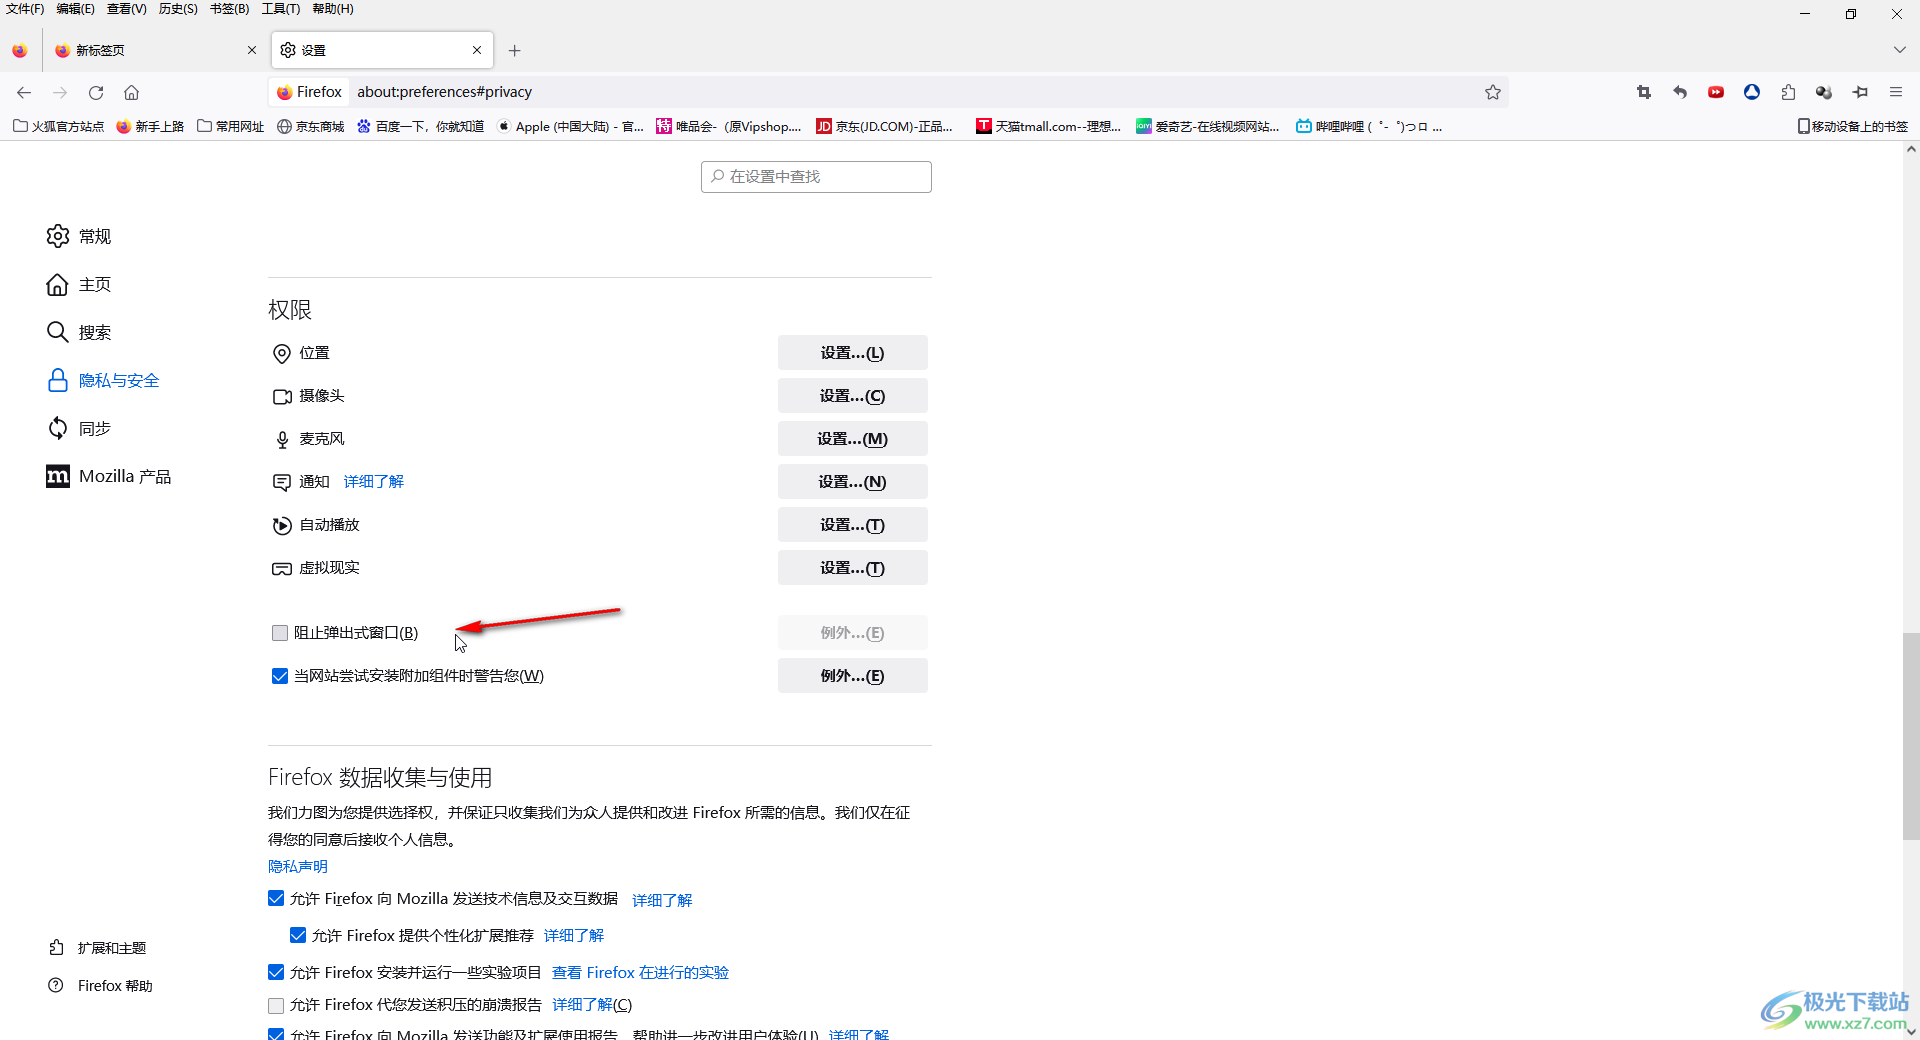Screen dimensions: 1920x1040
Task: Open the home page icon
Action: tap(131, 92)
